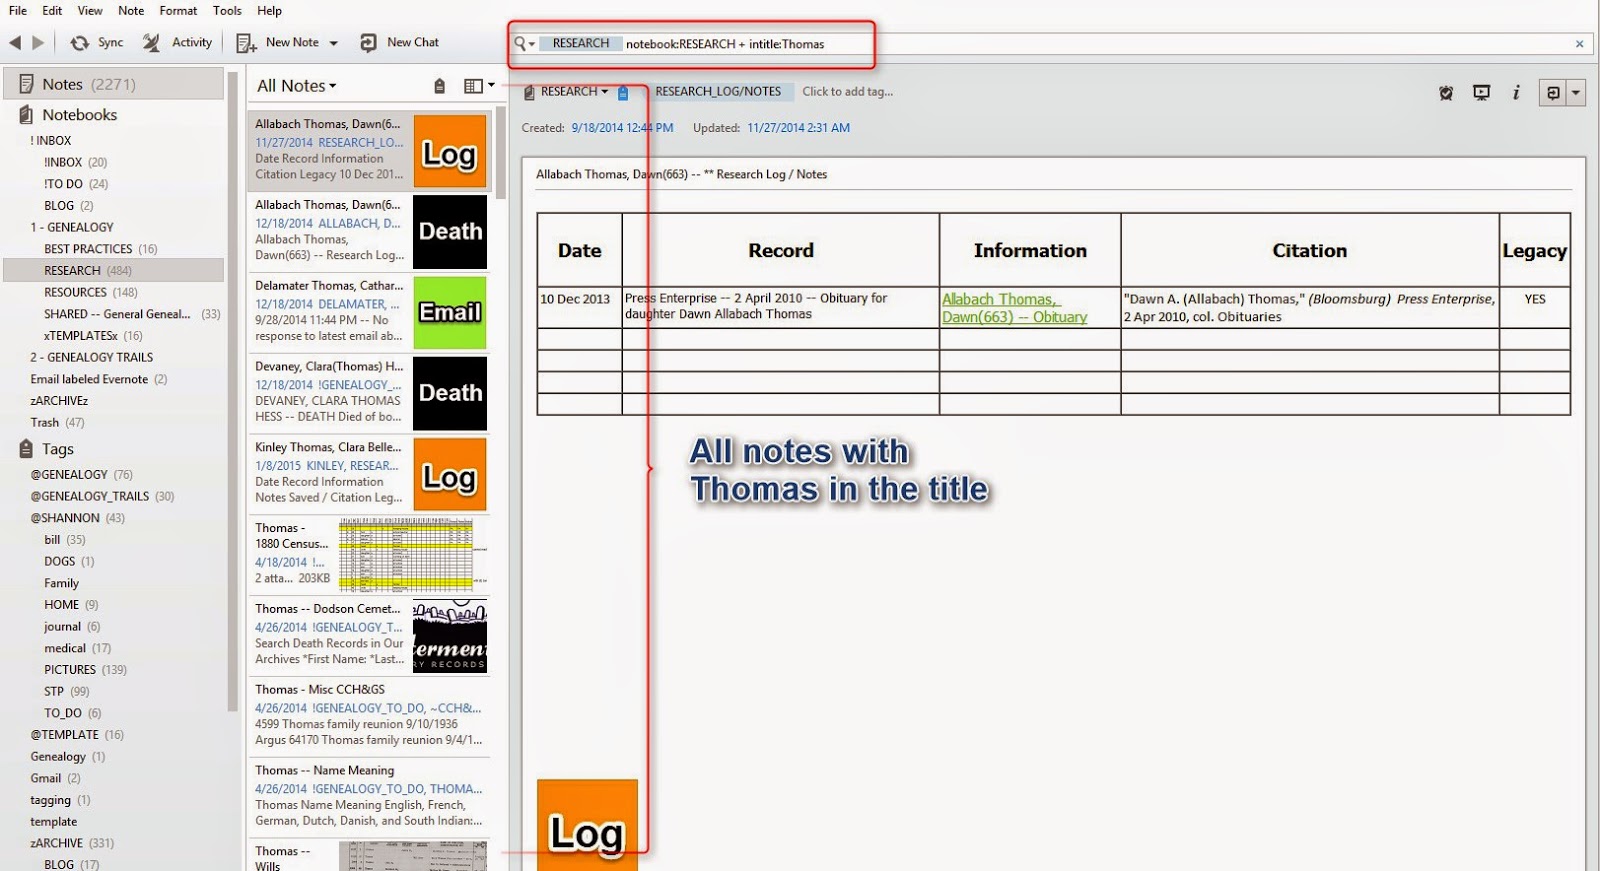Open the Allabach Thomas Log note thumbnail

pos(450,151)
